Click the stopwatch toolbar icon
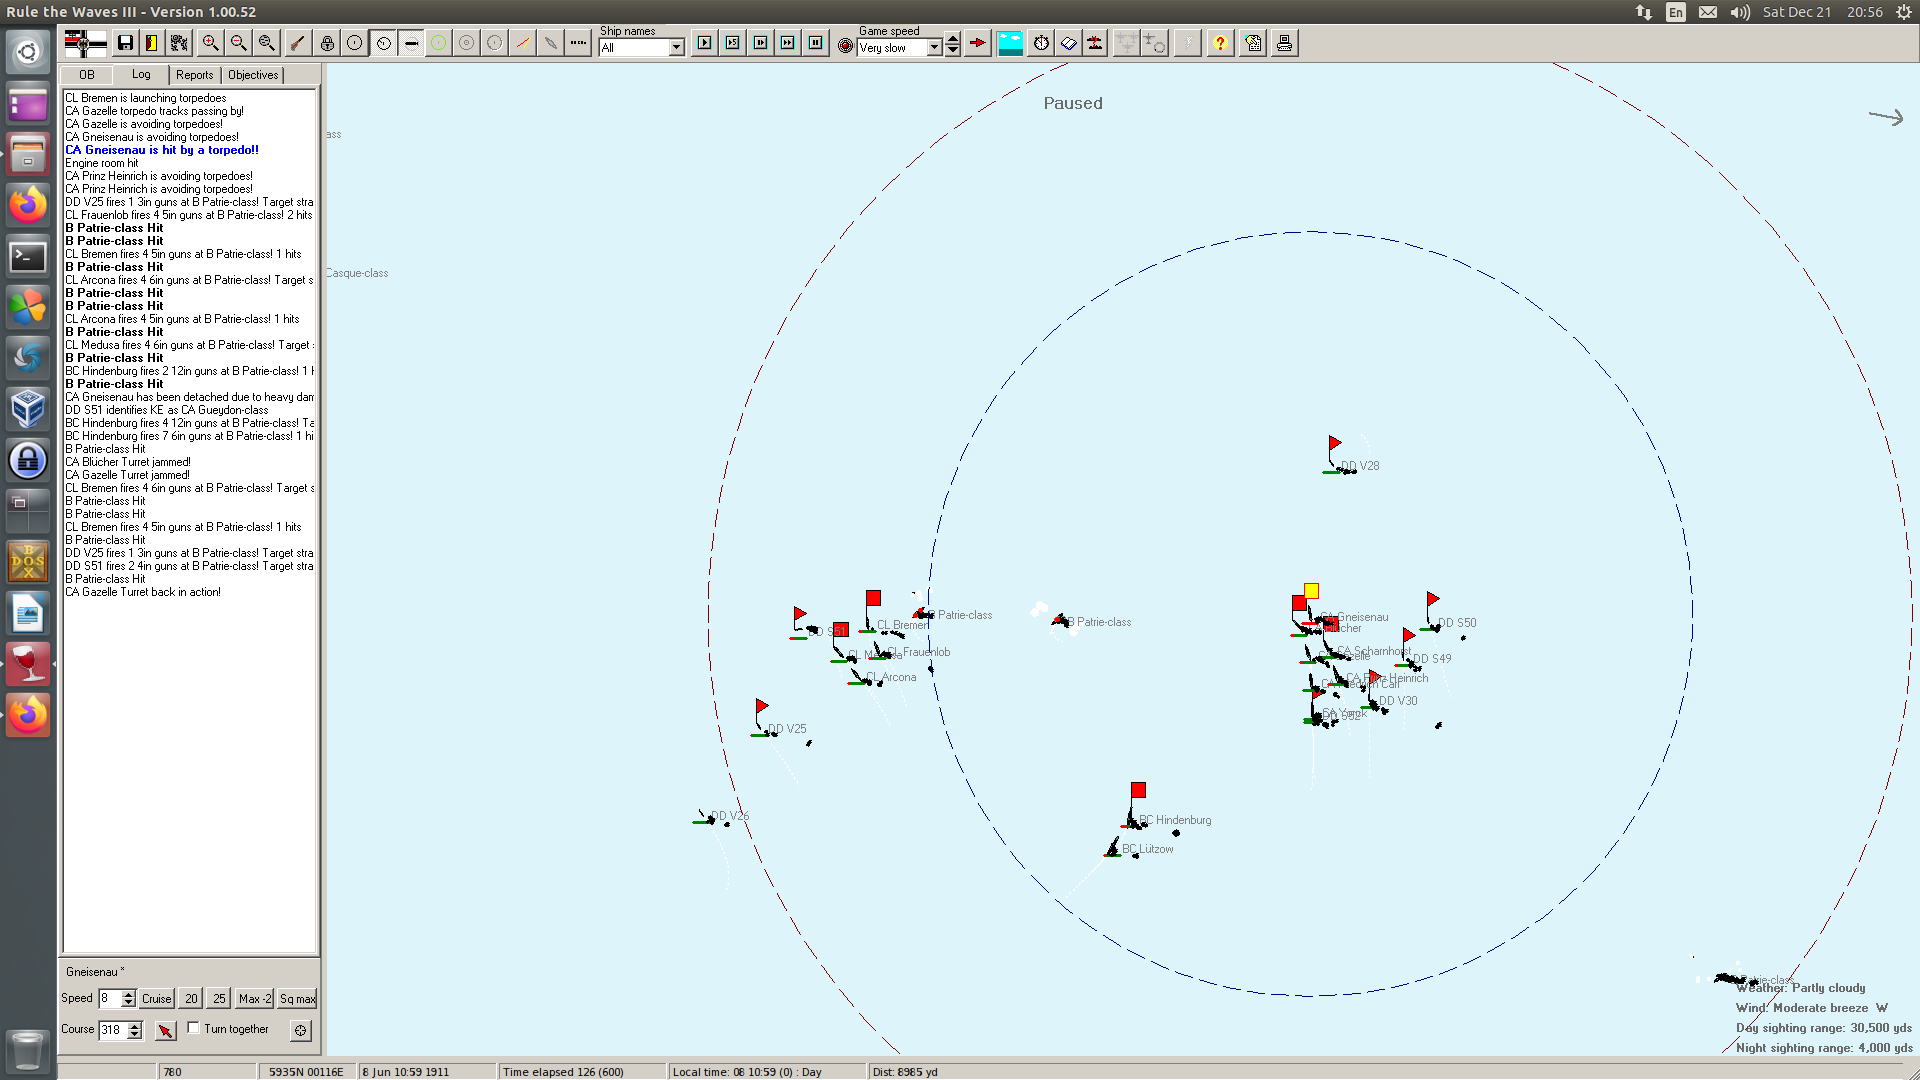This screenshot has height=1080, width=1920. [x=1042, y=43]
